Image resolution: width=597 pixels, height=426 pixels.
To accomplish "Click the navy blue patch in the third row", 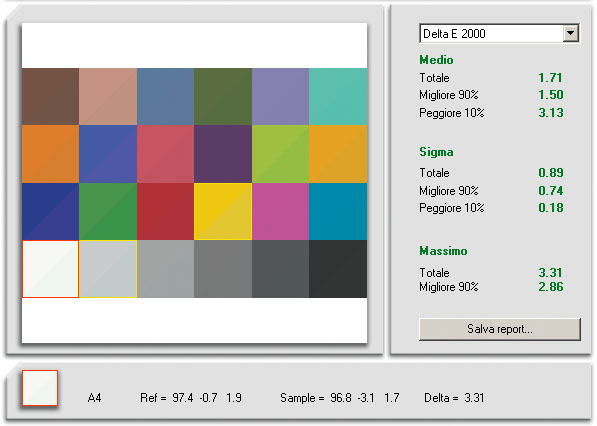I will (x=50, y=211).
